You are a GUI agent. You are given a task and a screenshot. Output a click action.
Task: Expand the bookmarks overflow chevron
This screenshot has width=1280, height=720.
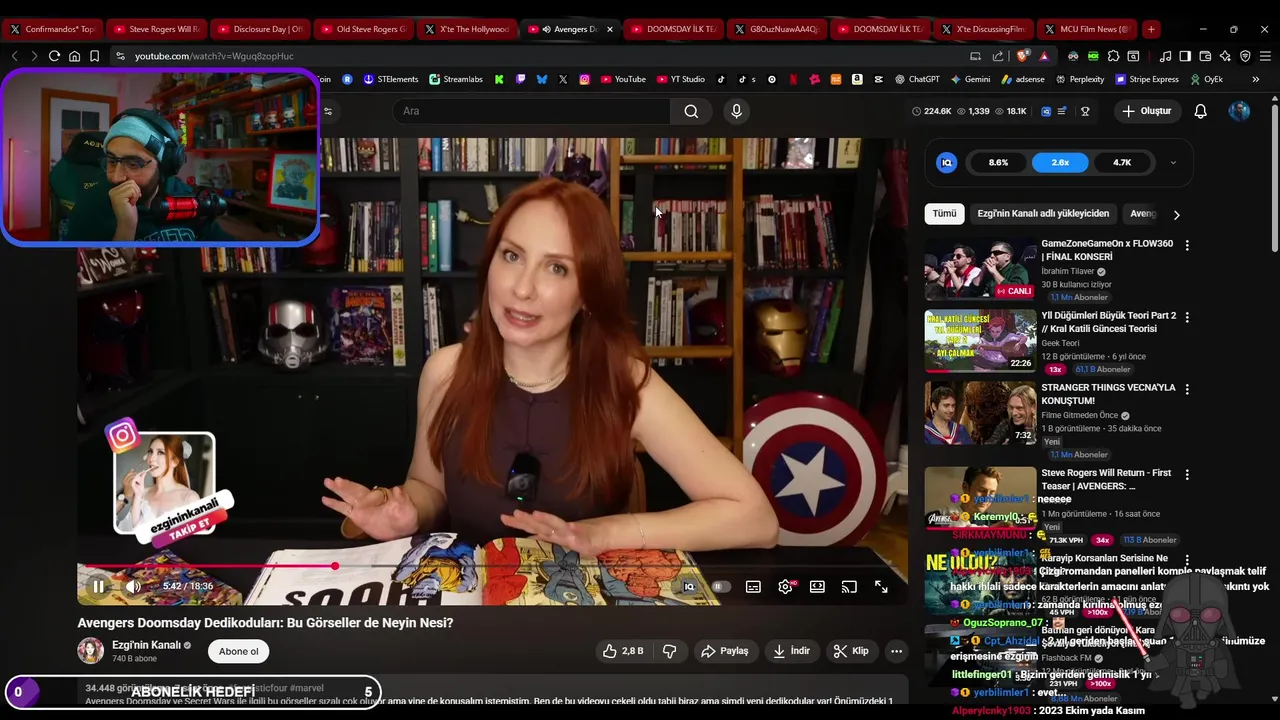[x=1255, y=79]
